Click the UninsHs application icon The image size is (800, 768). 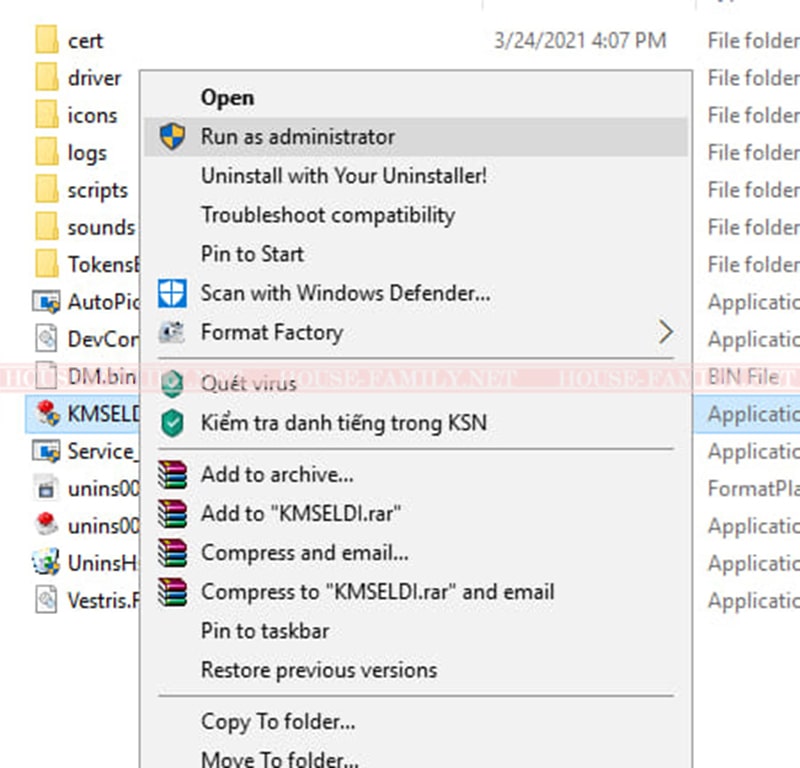(x=45, y=563)
